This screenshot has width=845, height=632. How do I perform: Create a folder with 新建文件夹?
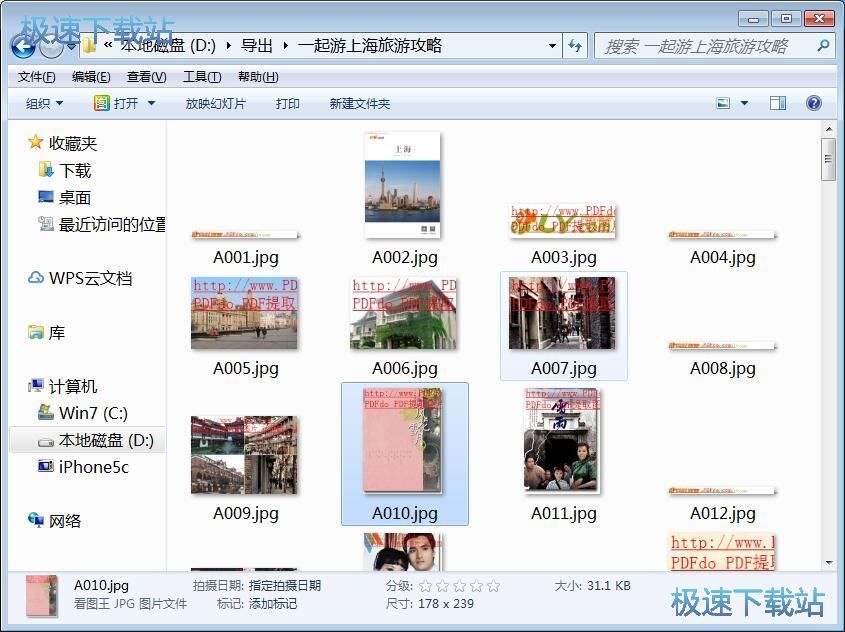359,103
